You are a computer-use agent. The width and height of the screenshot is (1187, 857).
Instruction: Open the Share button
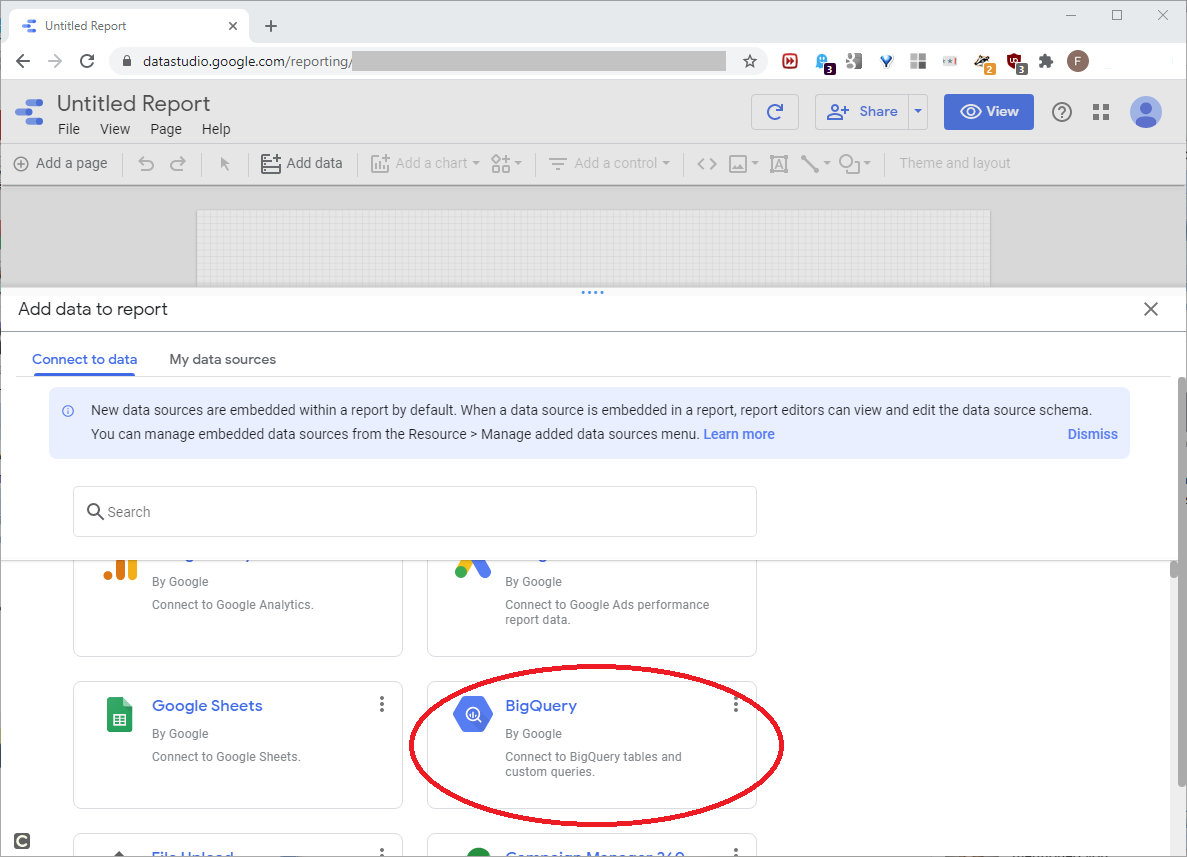click(x=861, y=112)
